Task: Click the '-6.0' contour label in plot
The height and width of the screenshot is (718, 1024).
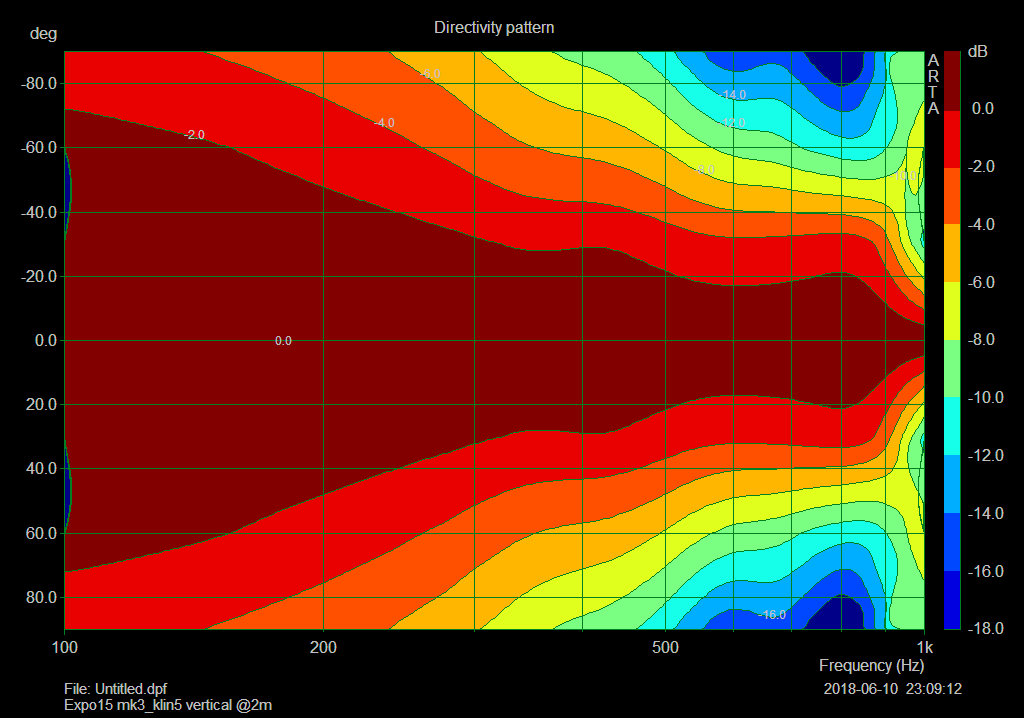Action: tap(430, 74)
